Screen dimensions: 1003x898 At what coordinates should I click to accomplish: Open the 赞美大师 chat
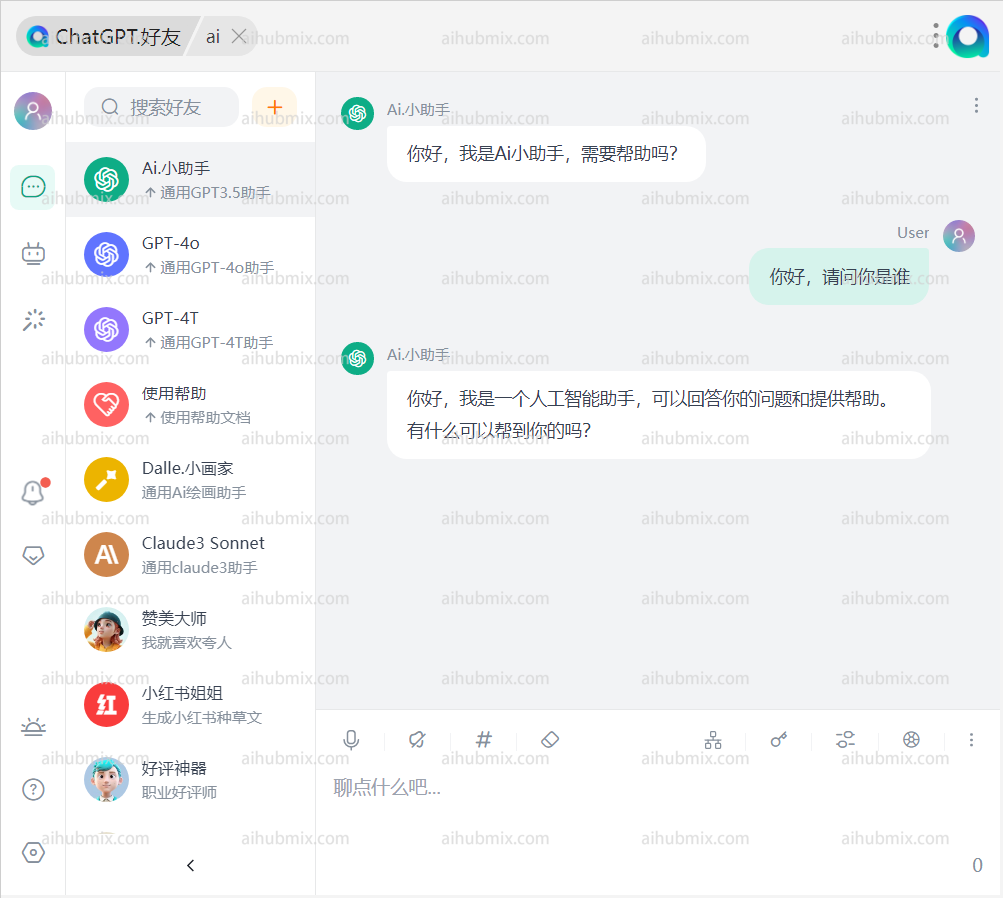click(x=191, y=630)
